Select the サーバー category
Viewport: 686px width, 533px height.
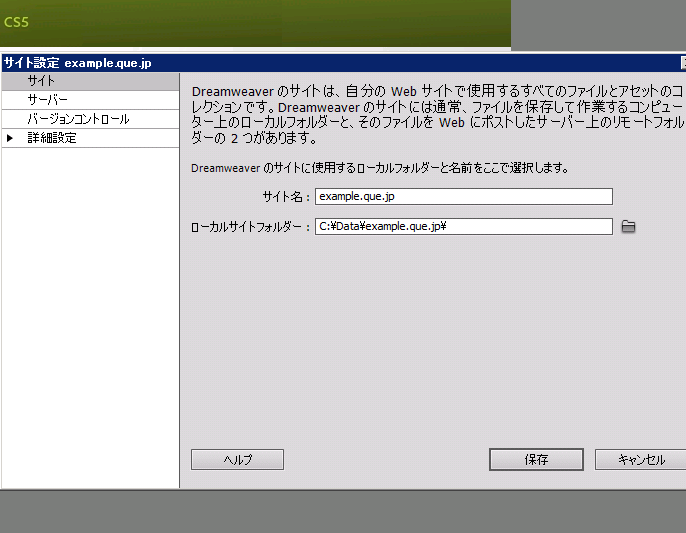[x=91, y=100]
